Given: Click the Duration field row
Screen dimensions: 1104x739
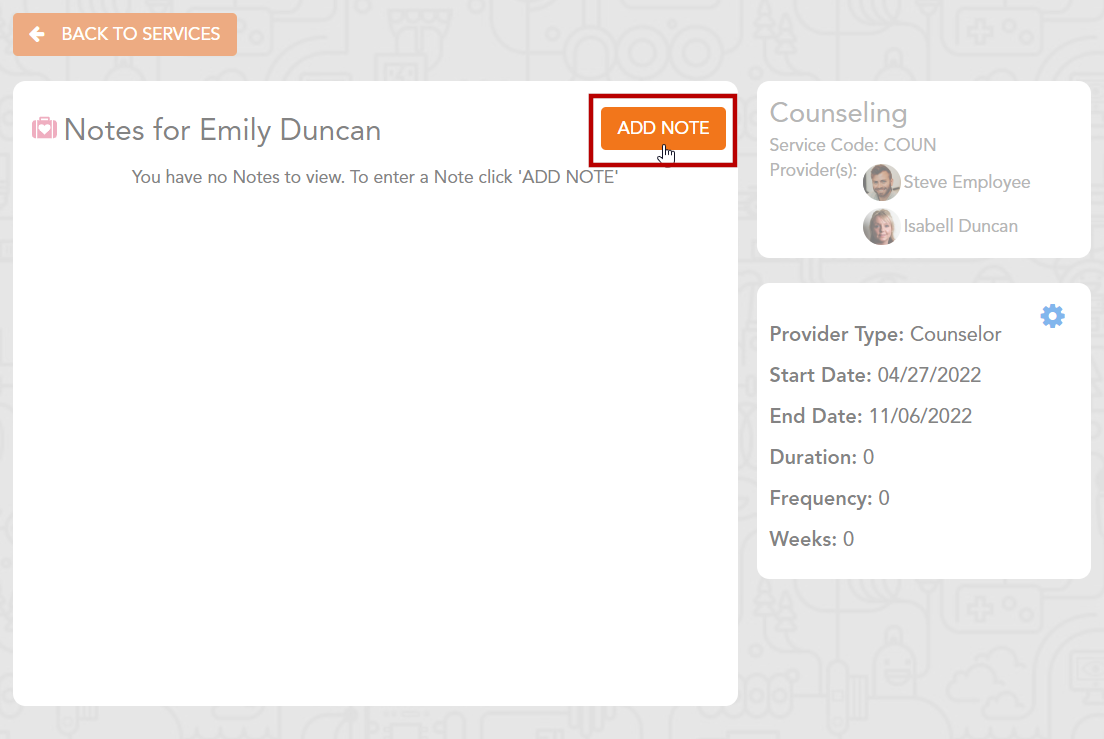Looking at the screenshot, I should (x=821, y=457).
